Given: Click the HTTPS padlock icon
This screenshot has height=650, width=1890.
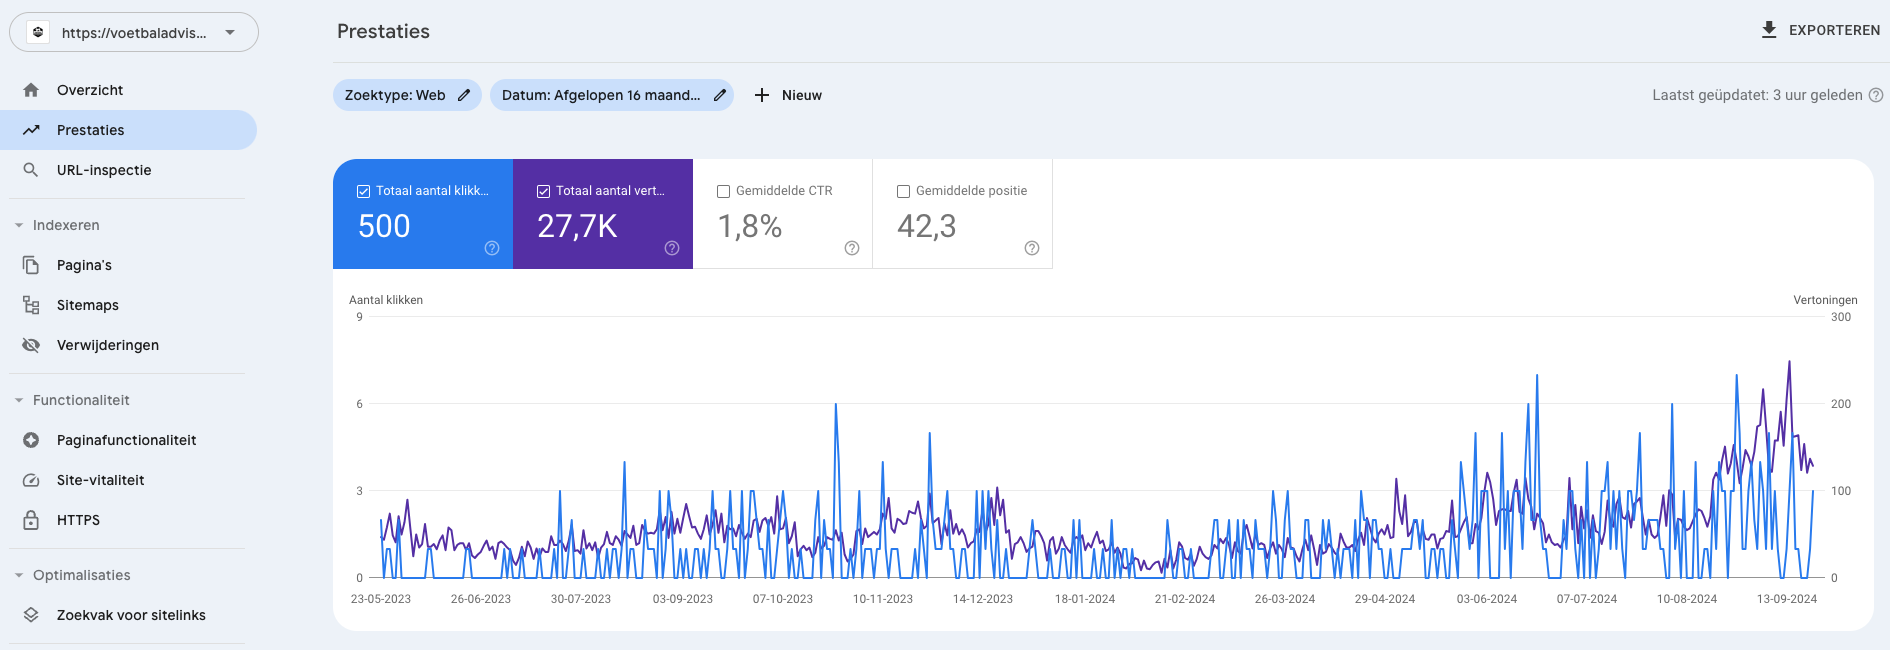Looking at the screenshot, I should (x=31, y=520).
